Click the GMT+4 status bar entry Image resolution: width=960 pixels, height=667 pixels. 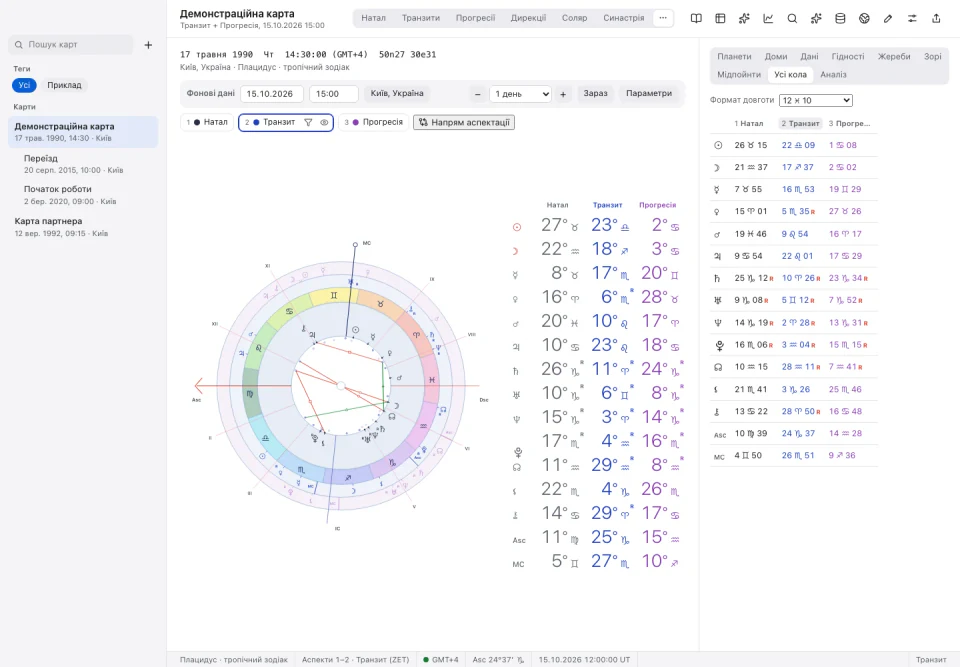click(441, 660)
